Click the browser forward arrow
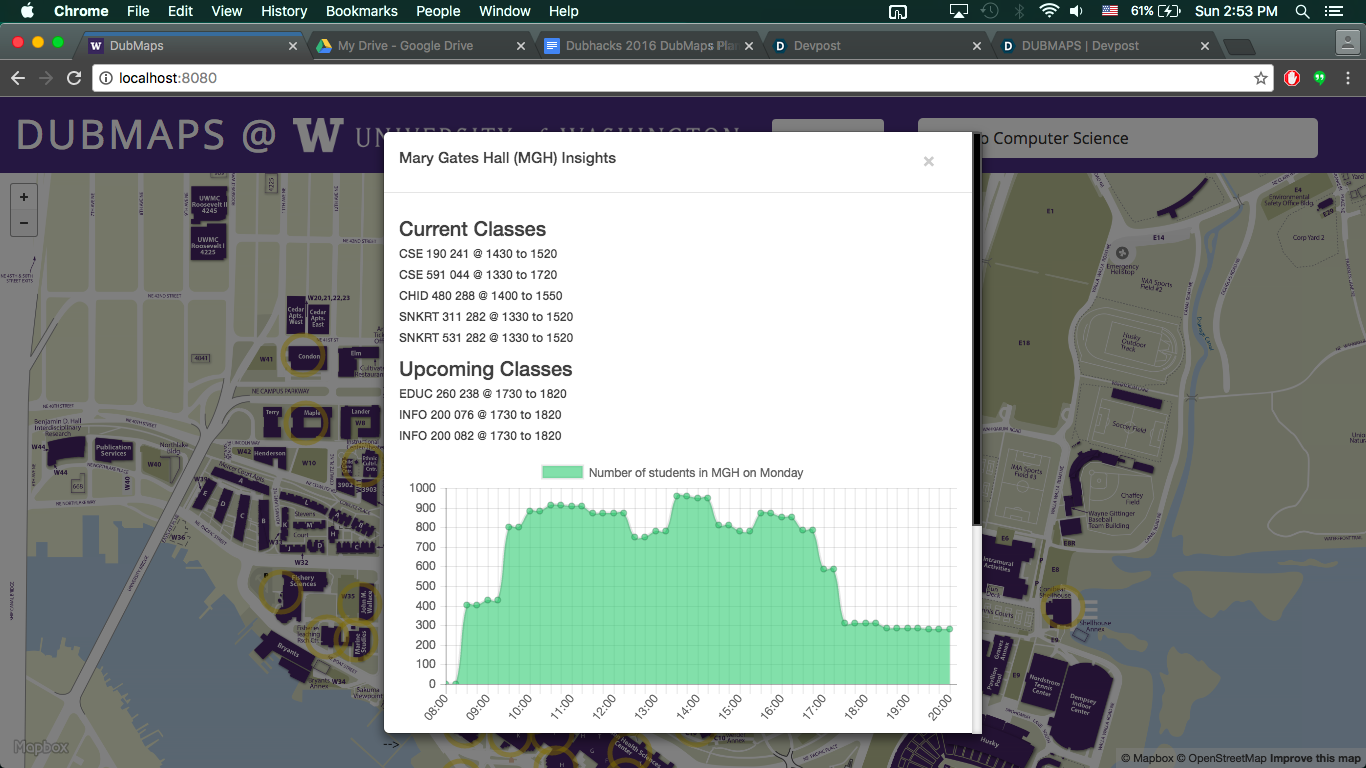This screenshot has width=1366, height=768. 46,78
